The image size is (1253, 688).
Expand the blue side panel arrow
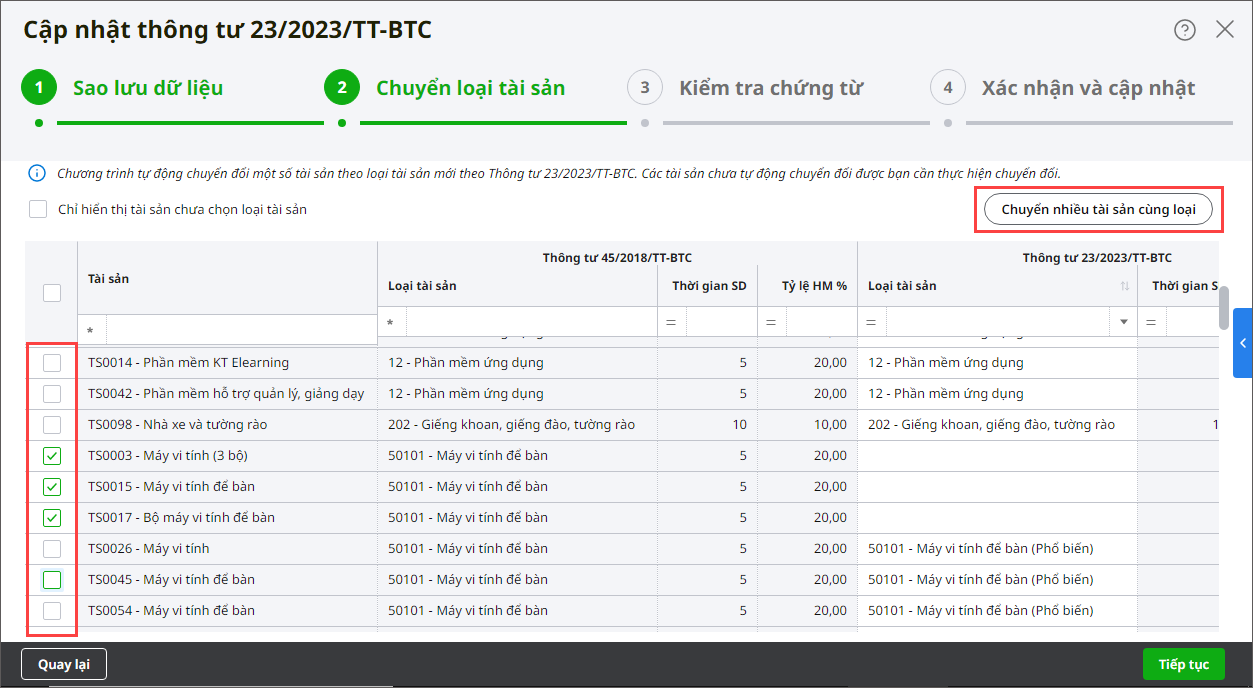tap(1243, 343)
